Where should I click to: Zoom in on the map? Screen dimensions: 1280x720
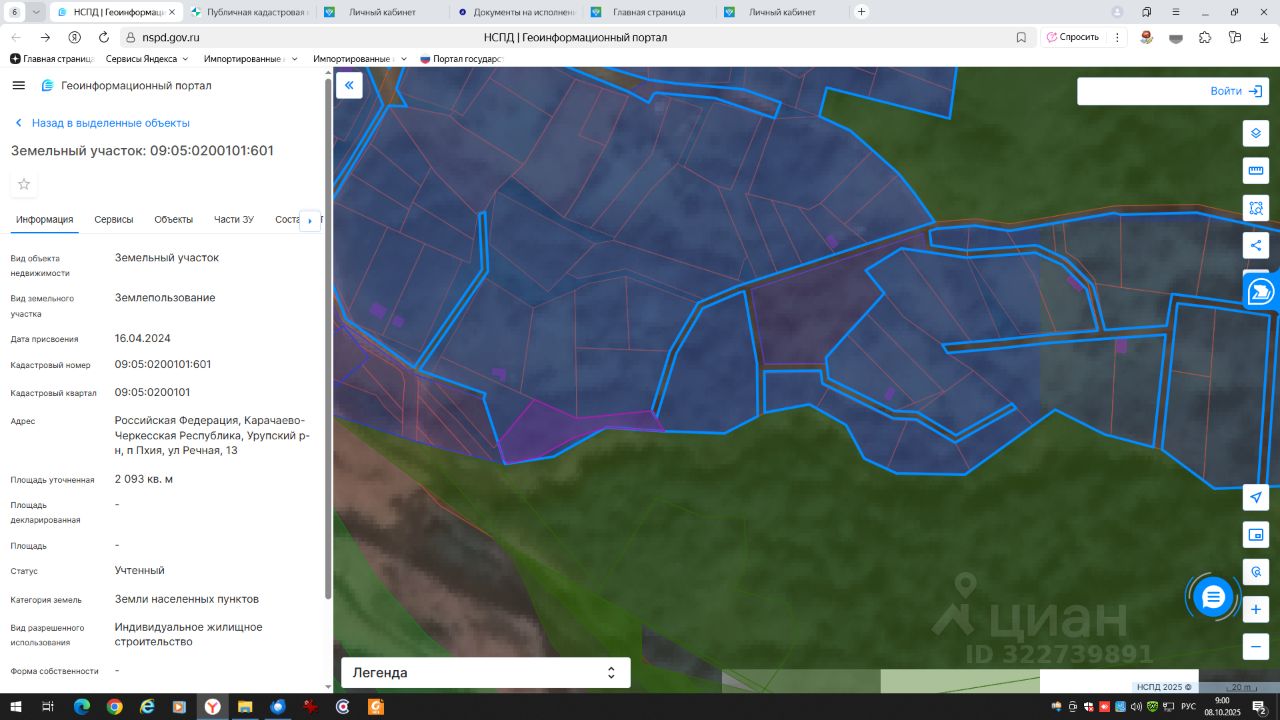pyautogui.click(x=1256, y=609)
